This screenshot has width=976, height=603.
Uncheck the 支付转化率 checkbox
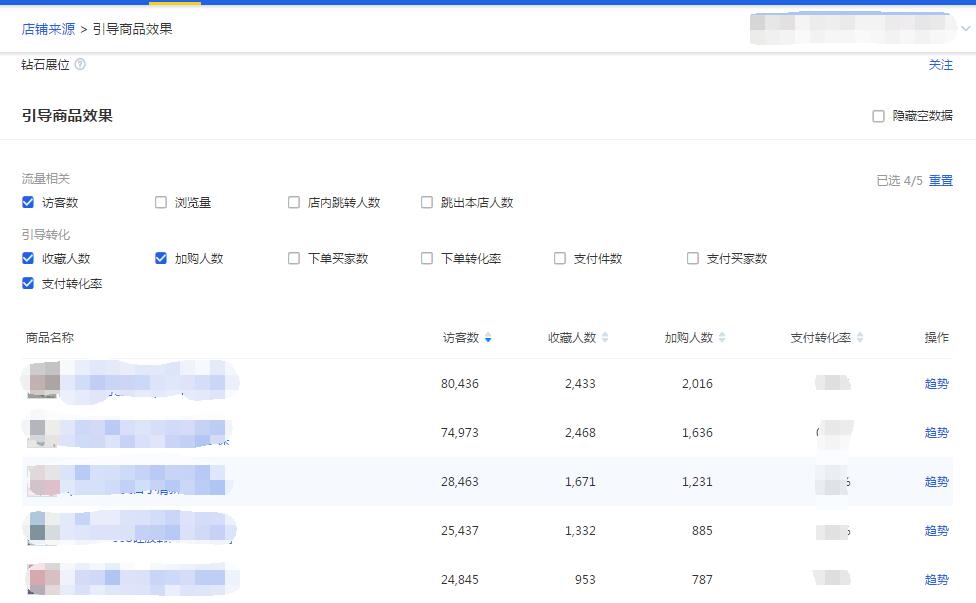pyautogui.click(x=28, y=284)
